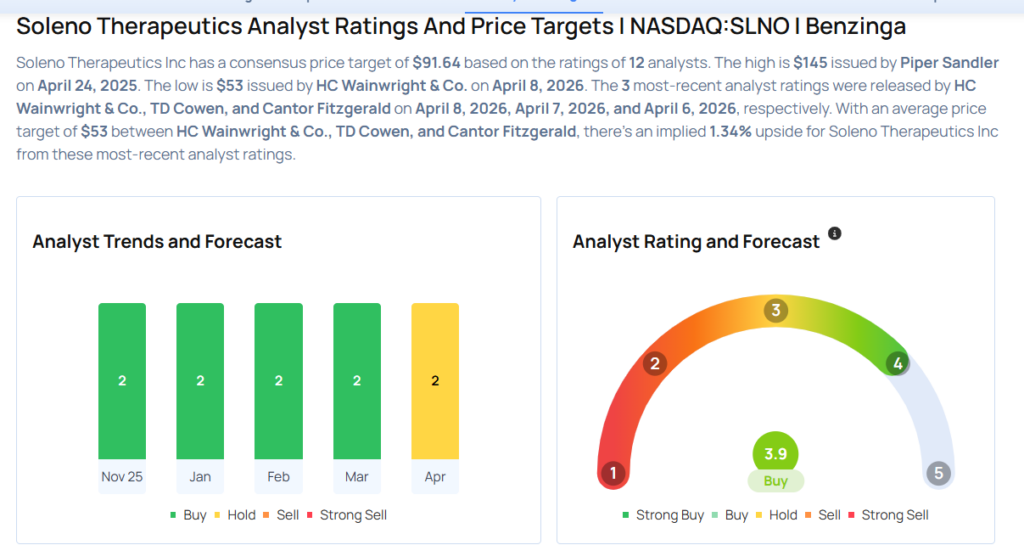1024x545 pixels.
Task: Click the green 3.9 rating circle
Action: coord(775,453)
